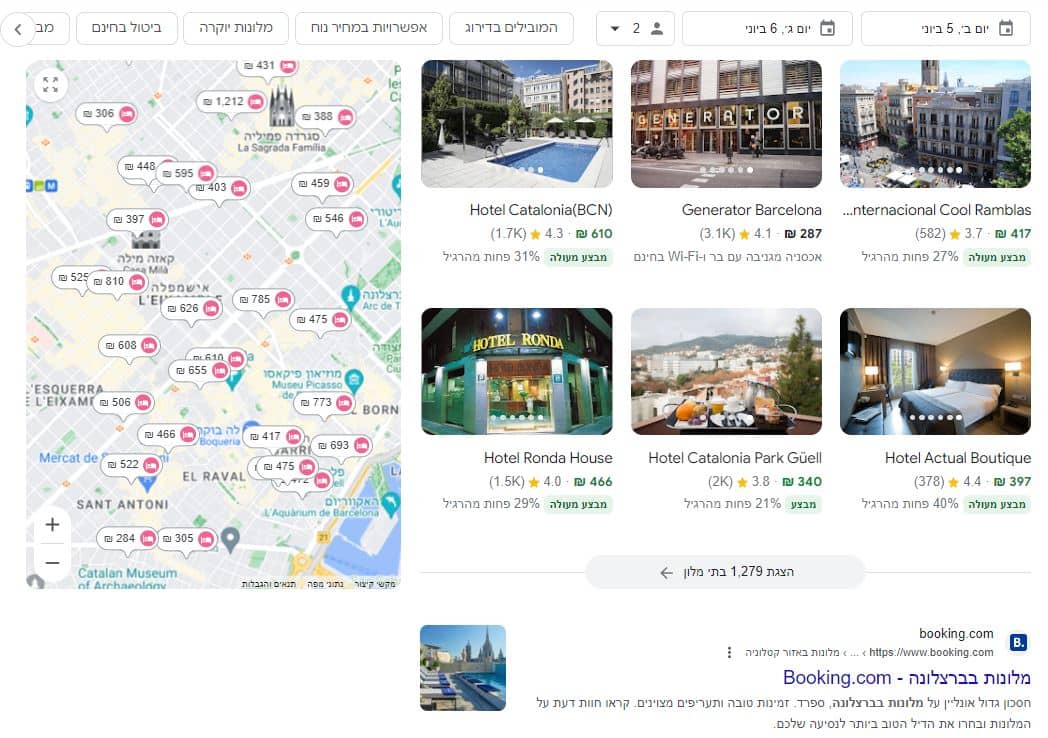The width and height of the screenshot is (1048, 738).
Task: Click the ₪610 price of Hotel Catalonia(BCN)
Action: [x=594, y=234]
